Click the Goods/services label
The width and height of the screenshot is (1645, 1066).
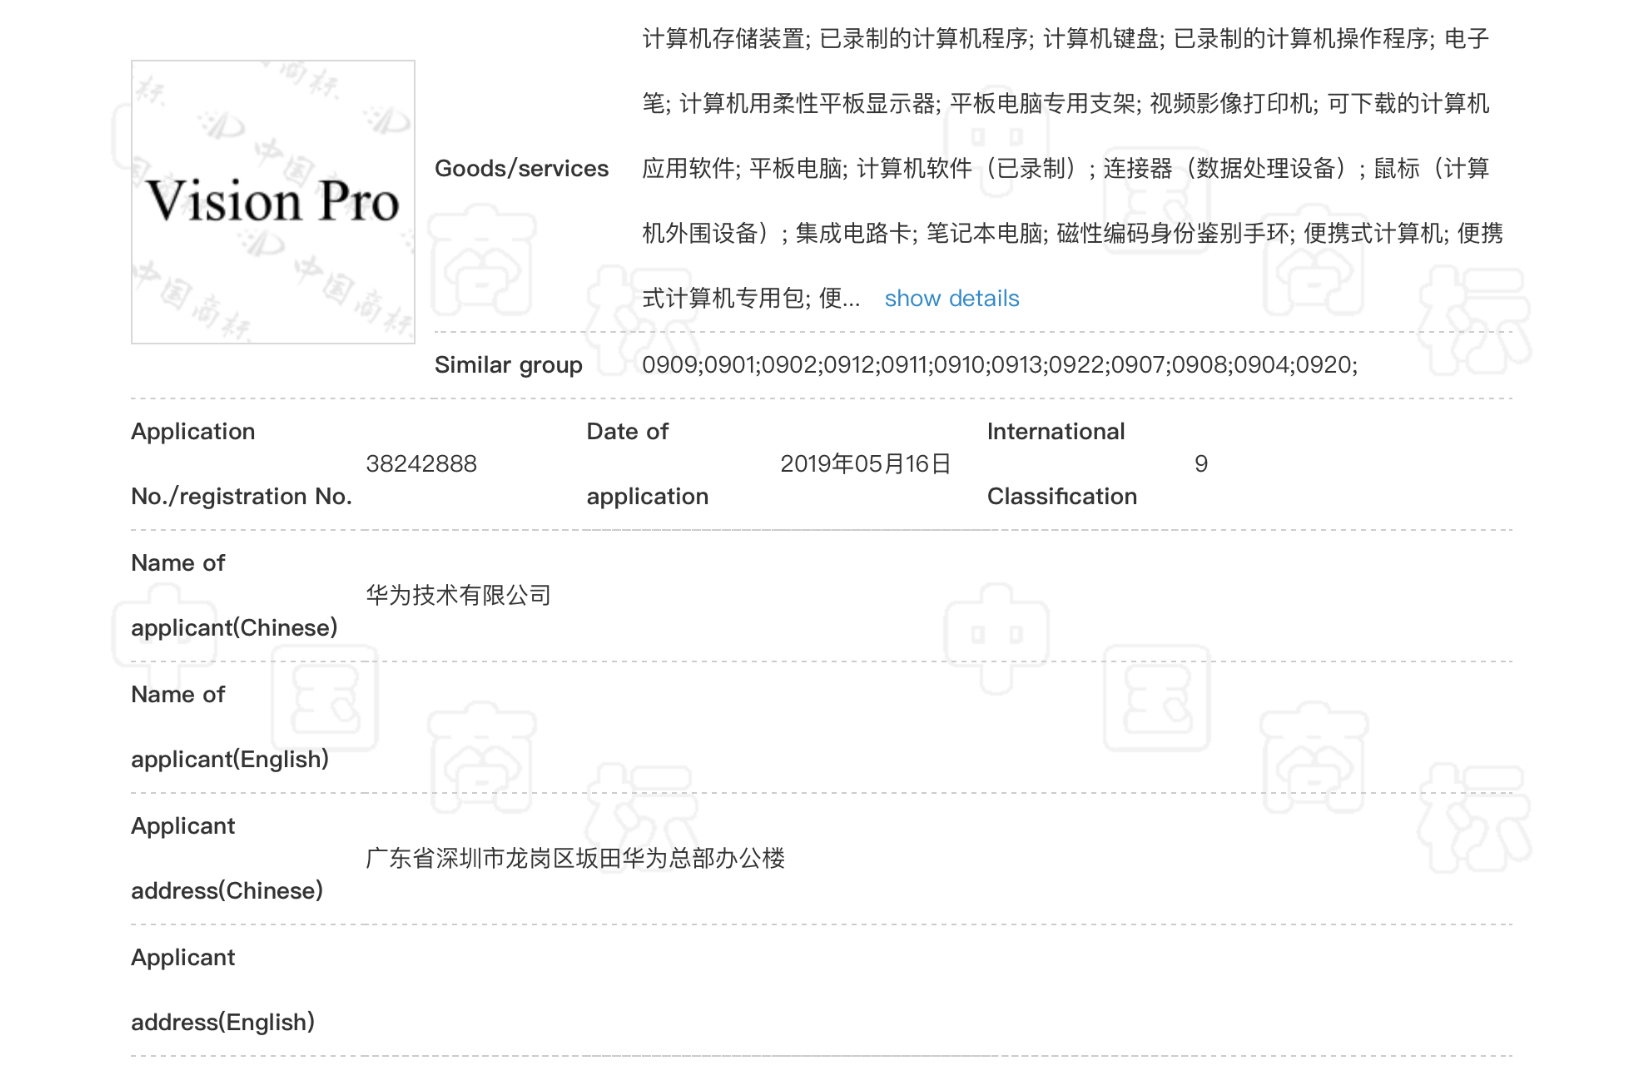pos(521,168)
